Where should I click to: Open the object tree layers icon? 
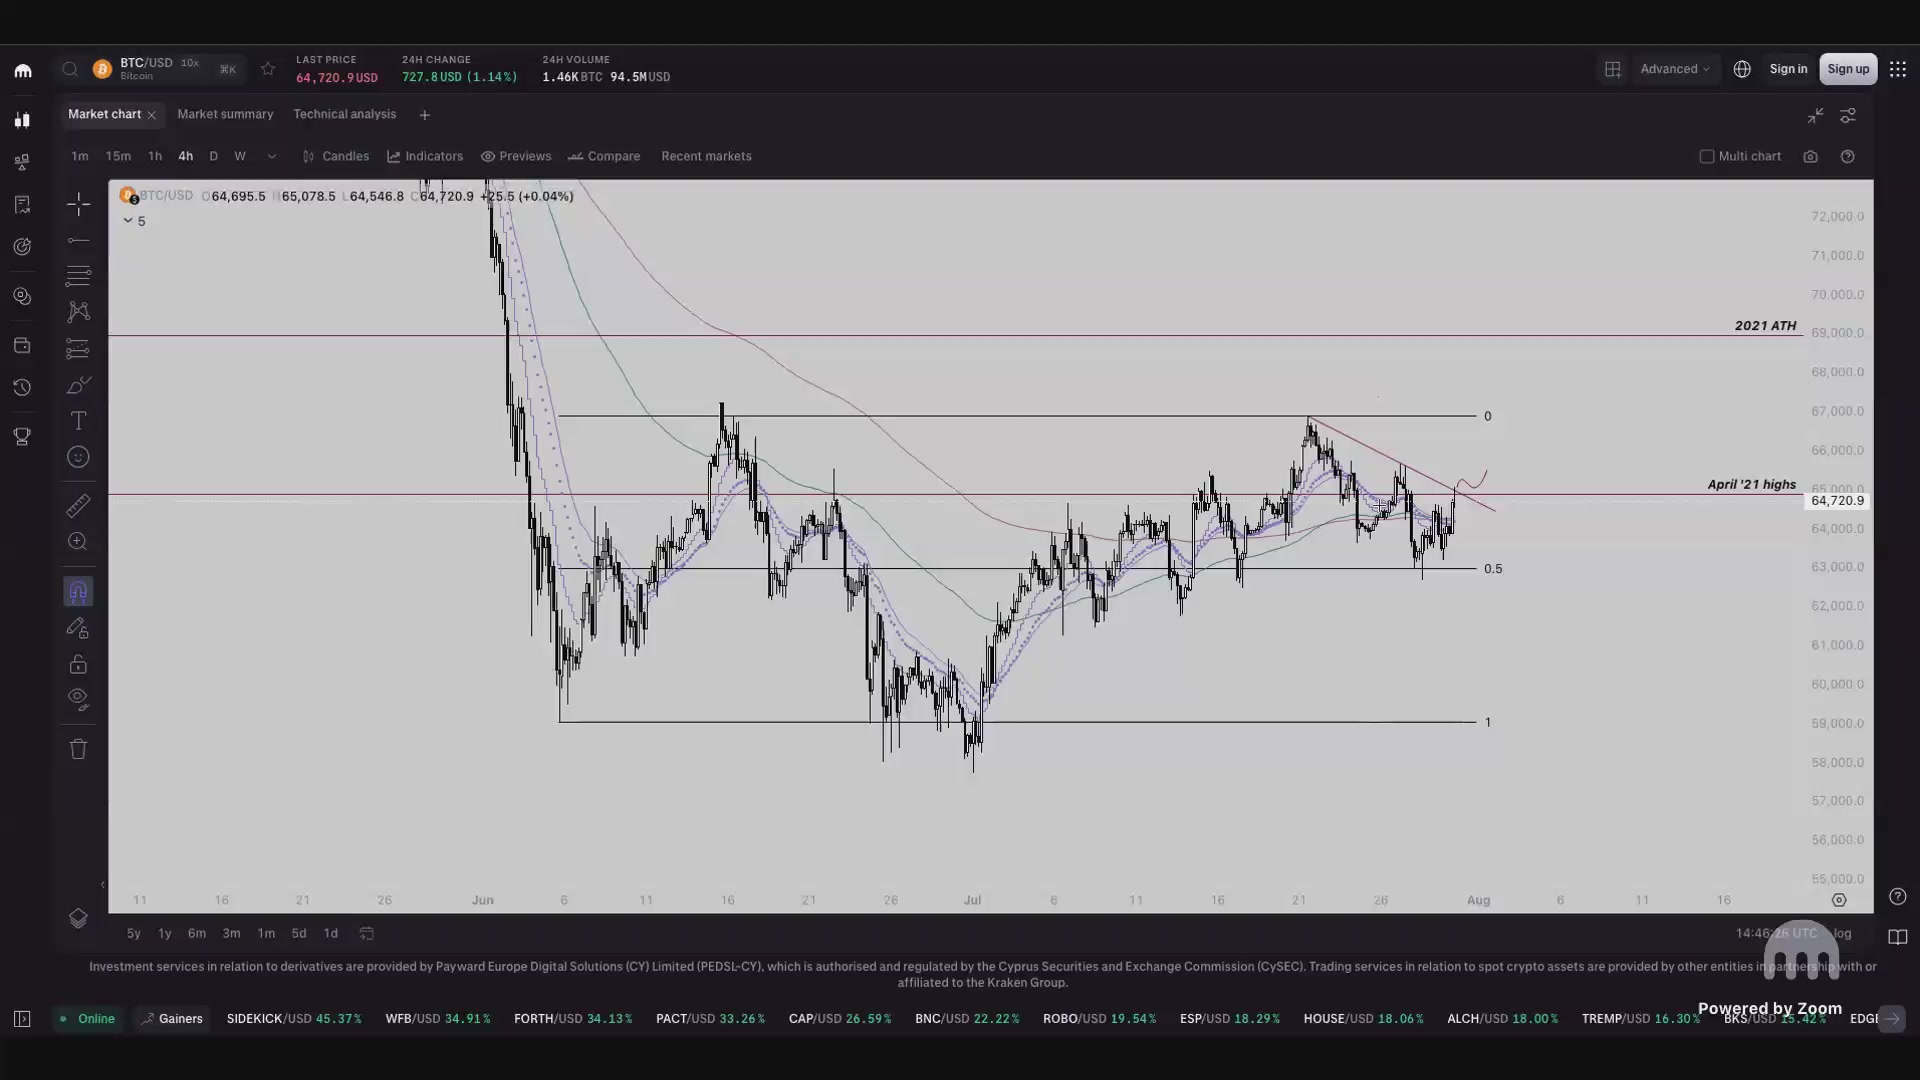pyautogui.click(x=78, y=918)
